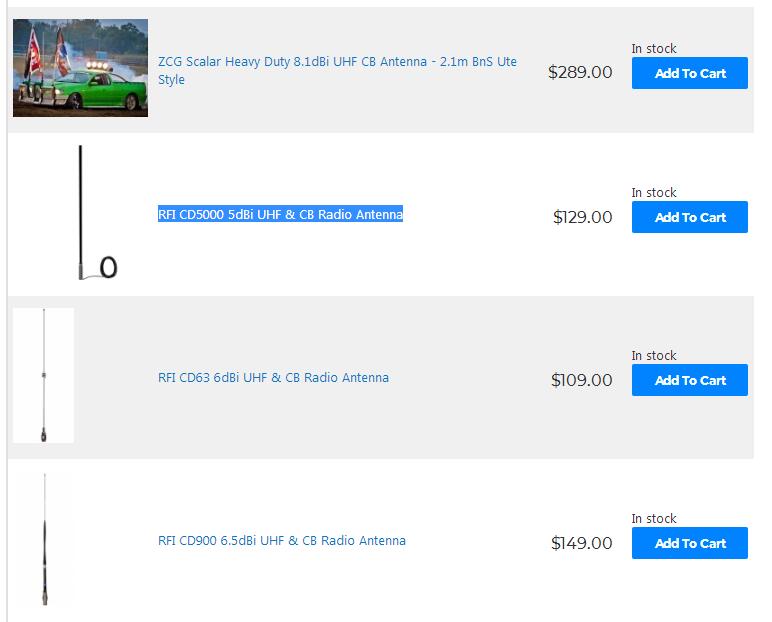Open ZCG Scalar Heavy Duty 8.1dBi antenna link

337,70
